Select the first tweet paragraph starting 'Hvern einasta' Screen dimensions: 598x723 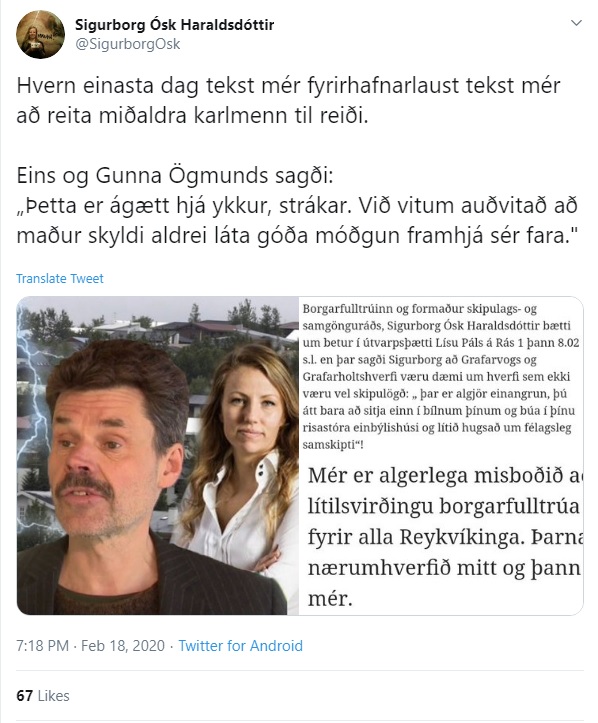pyautogui.click(x=288, y=101)
